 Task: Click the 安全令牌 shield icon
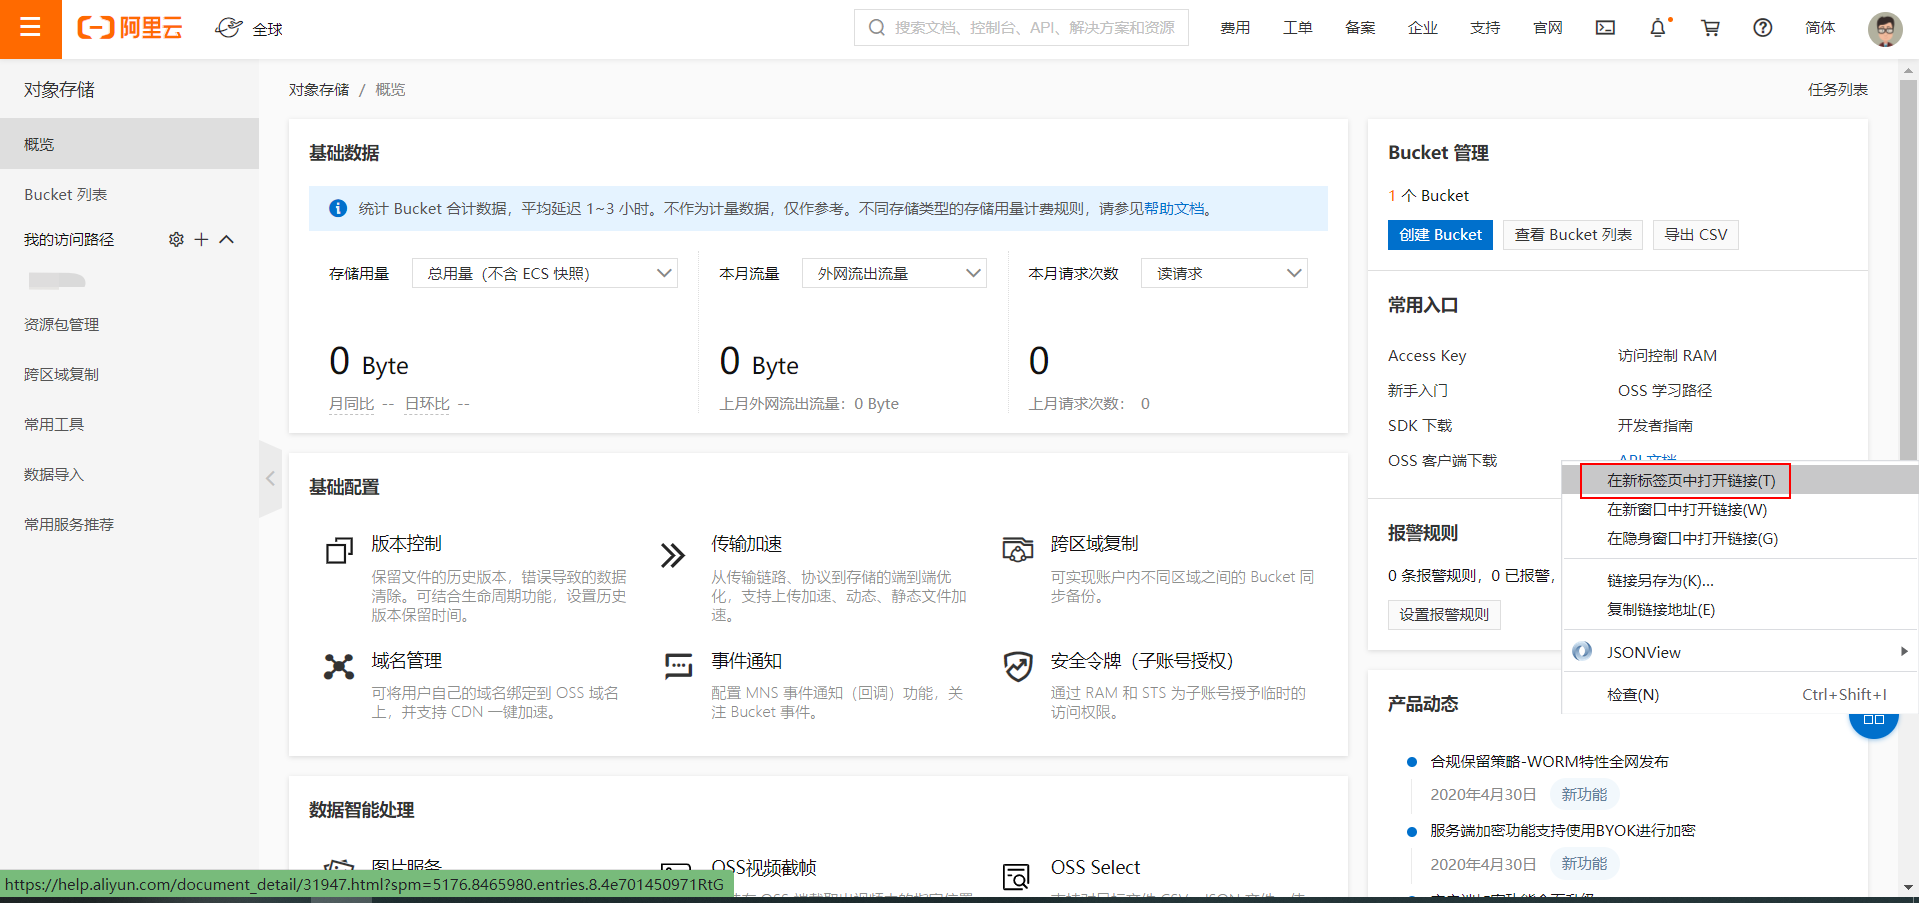click(x=1018, y=666)
